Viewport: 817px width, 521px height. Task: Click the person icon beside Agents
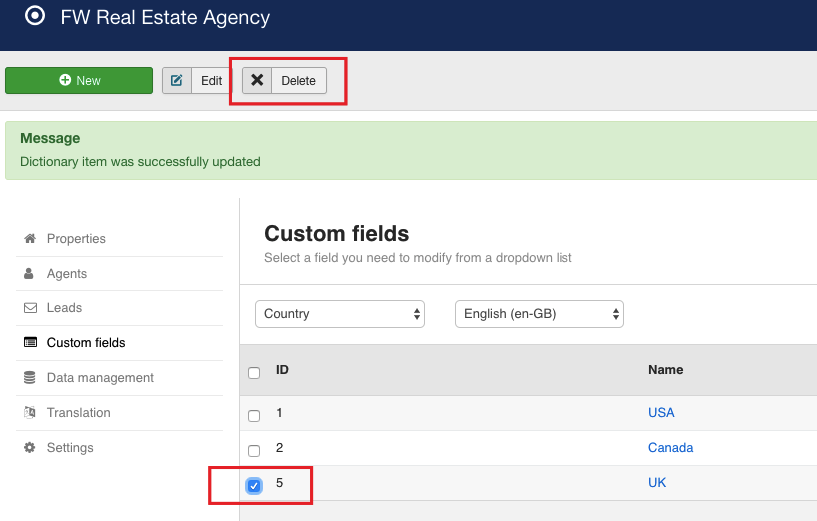30,274
